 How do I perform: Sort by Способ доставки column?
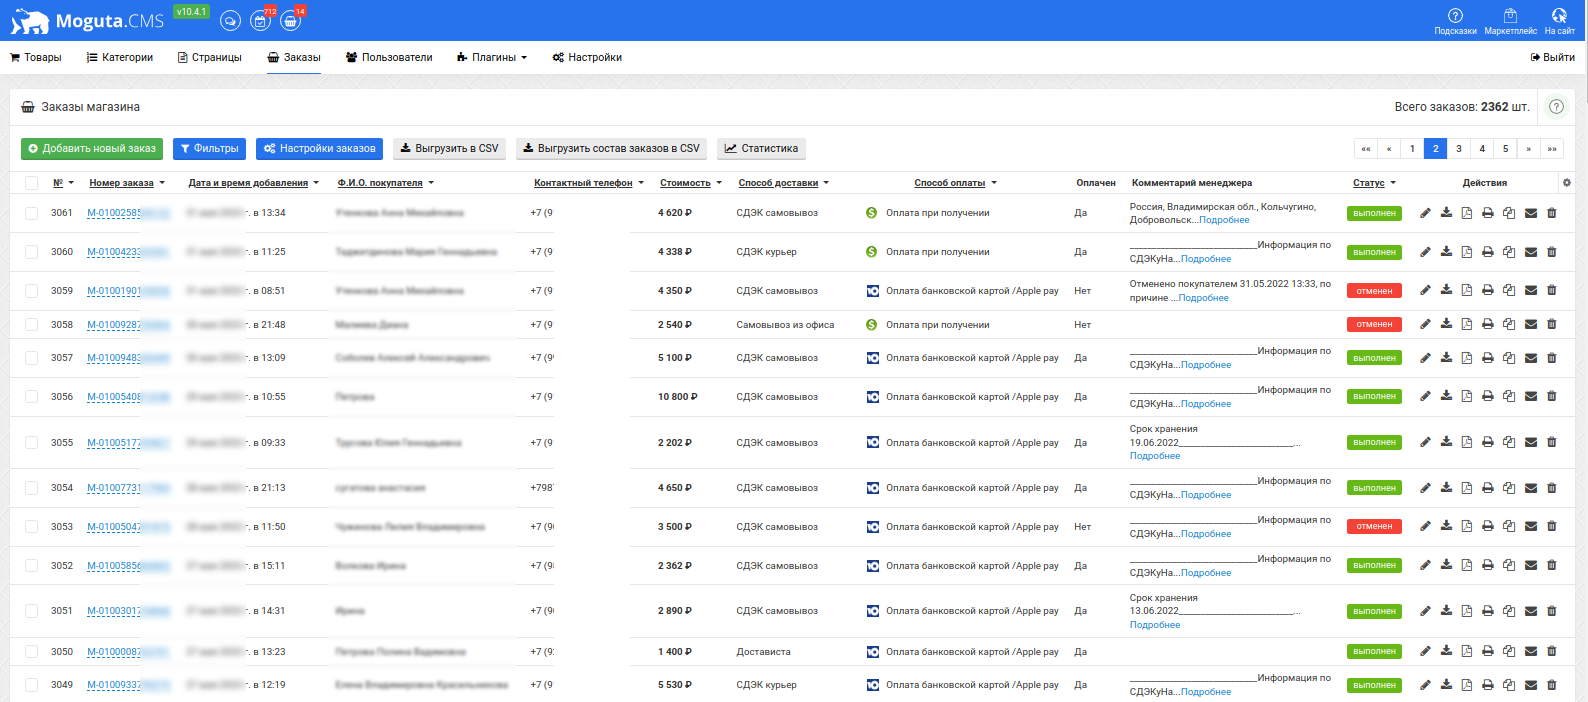784,183
